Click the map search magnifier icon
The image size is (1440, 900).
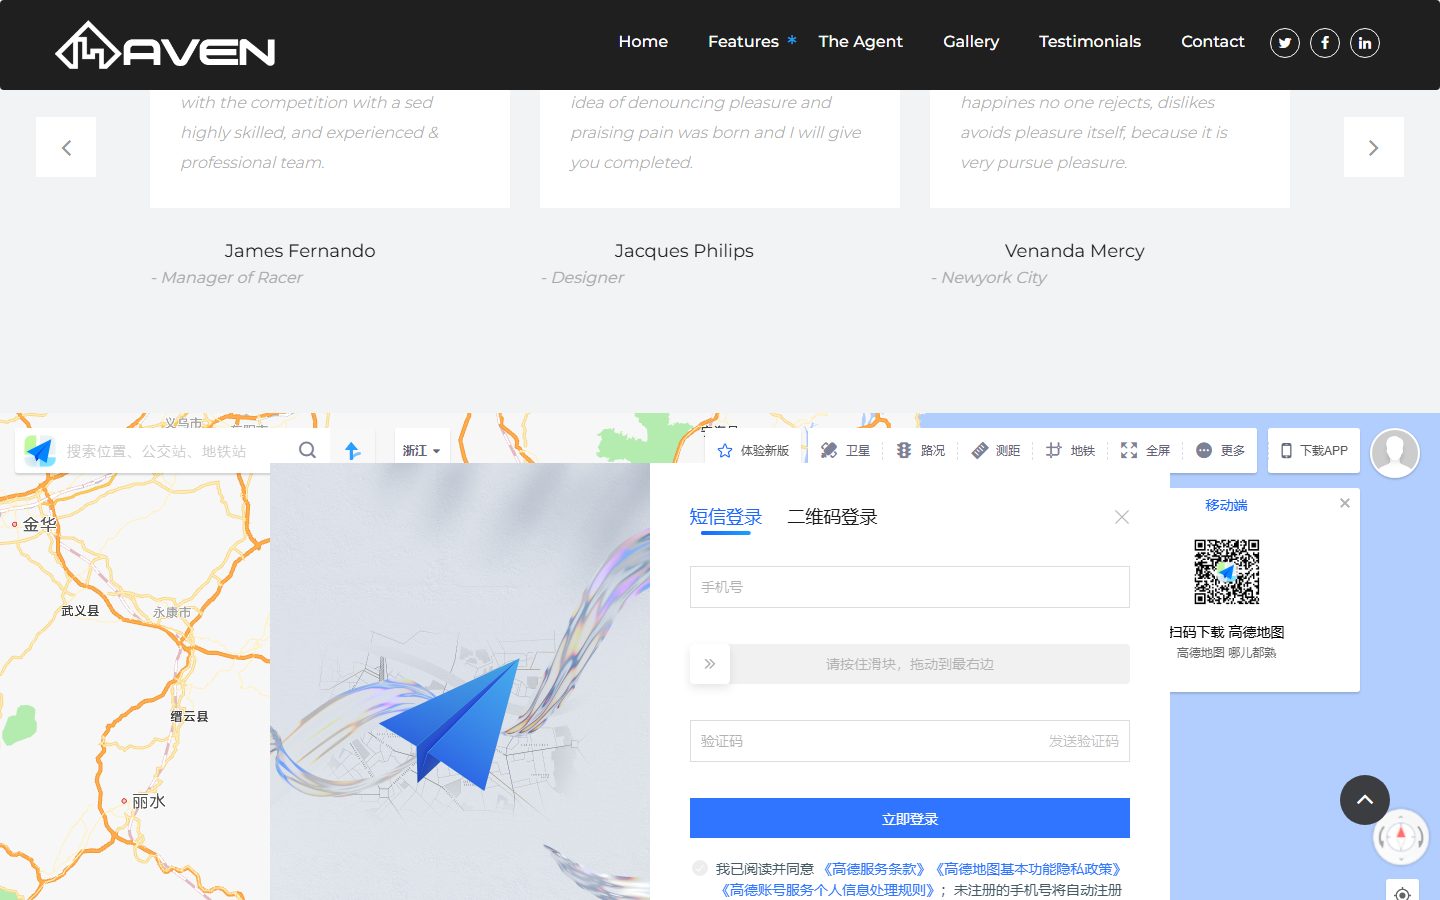click(307, 450)
